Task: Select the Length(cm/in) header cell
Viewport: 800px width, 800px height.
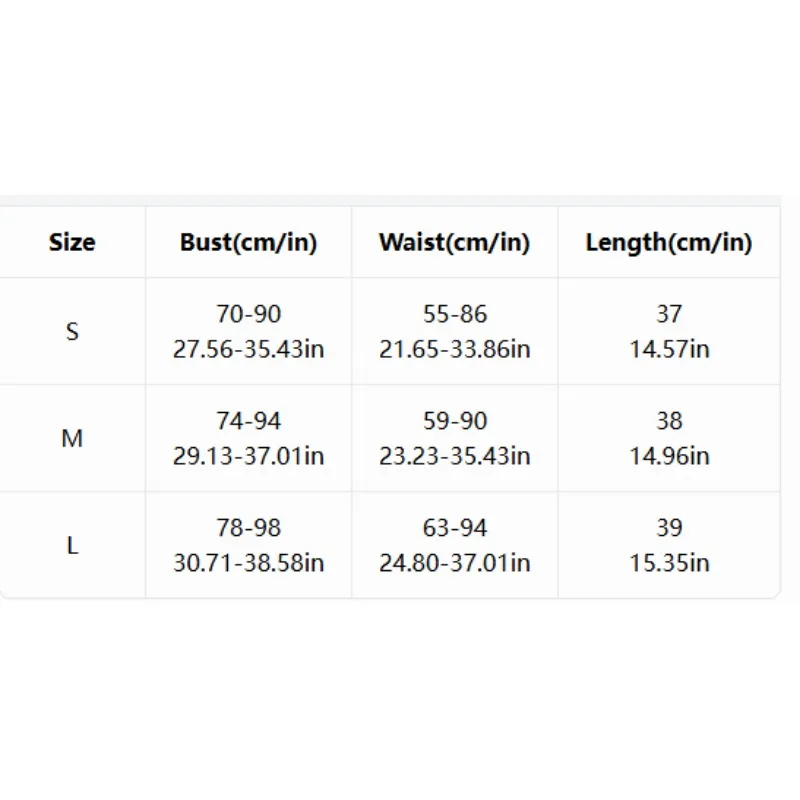Action: pyautogui.click(x=668, y=242)
